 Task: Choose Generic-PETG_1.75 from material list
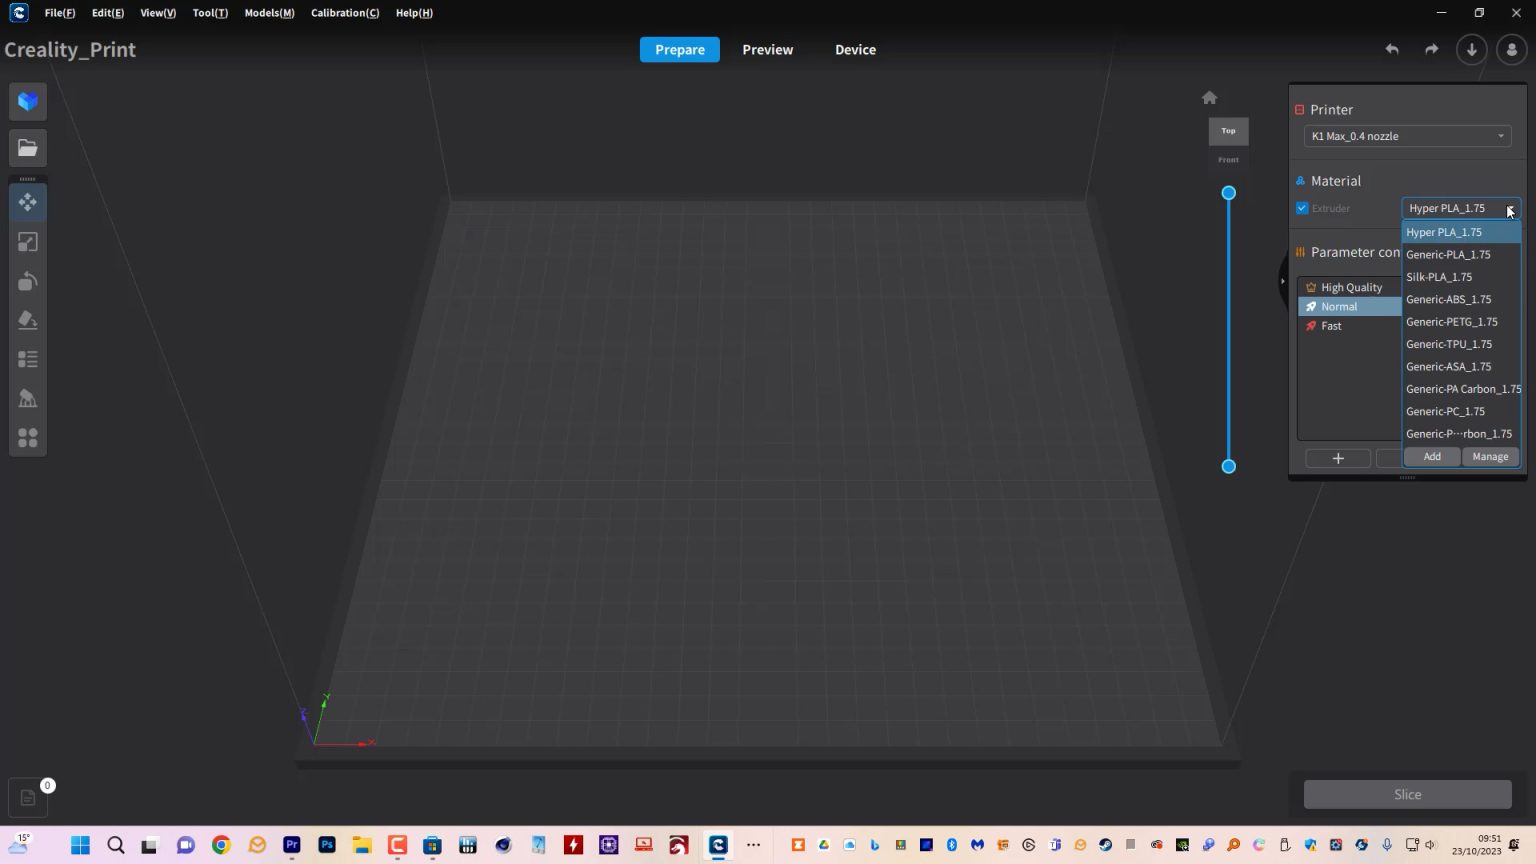point(1451,322)
